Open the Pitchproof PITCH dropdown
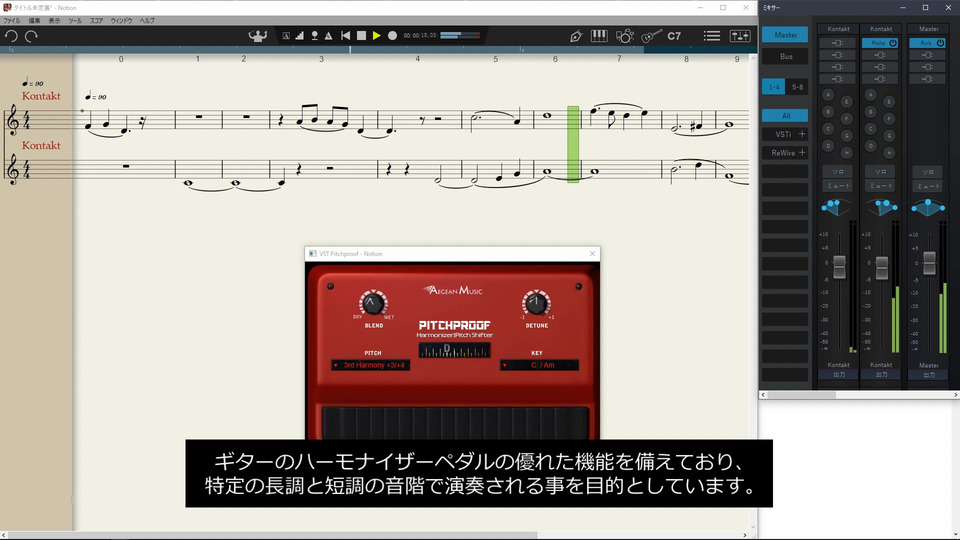The height and width of the screenshot is (540, 960). 370,365
